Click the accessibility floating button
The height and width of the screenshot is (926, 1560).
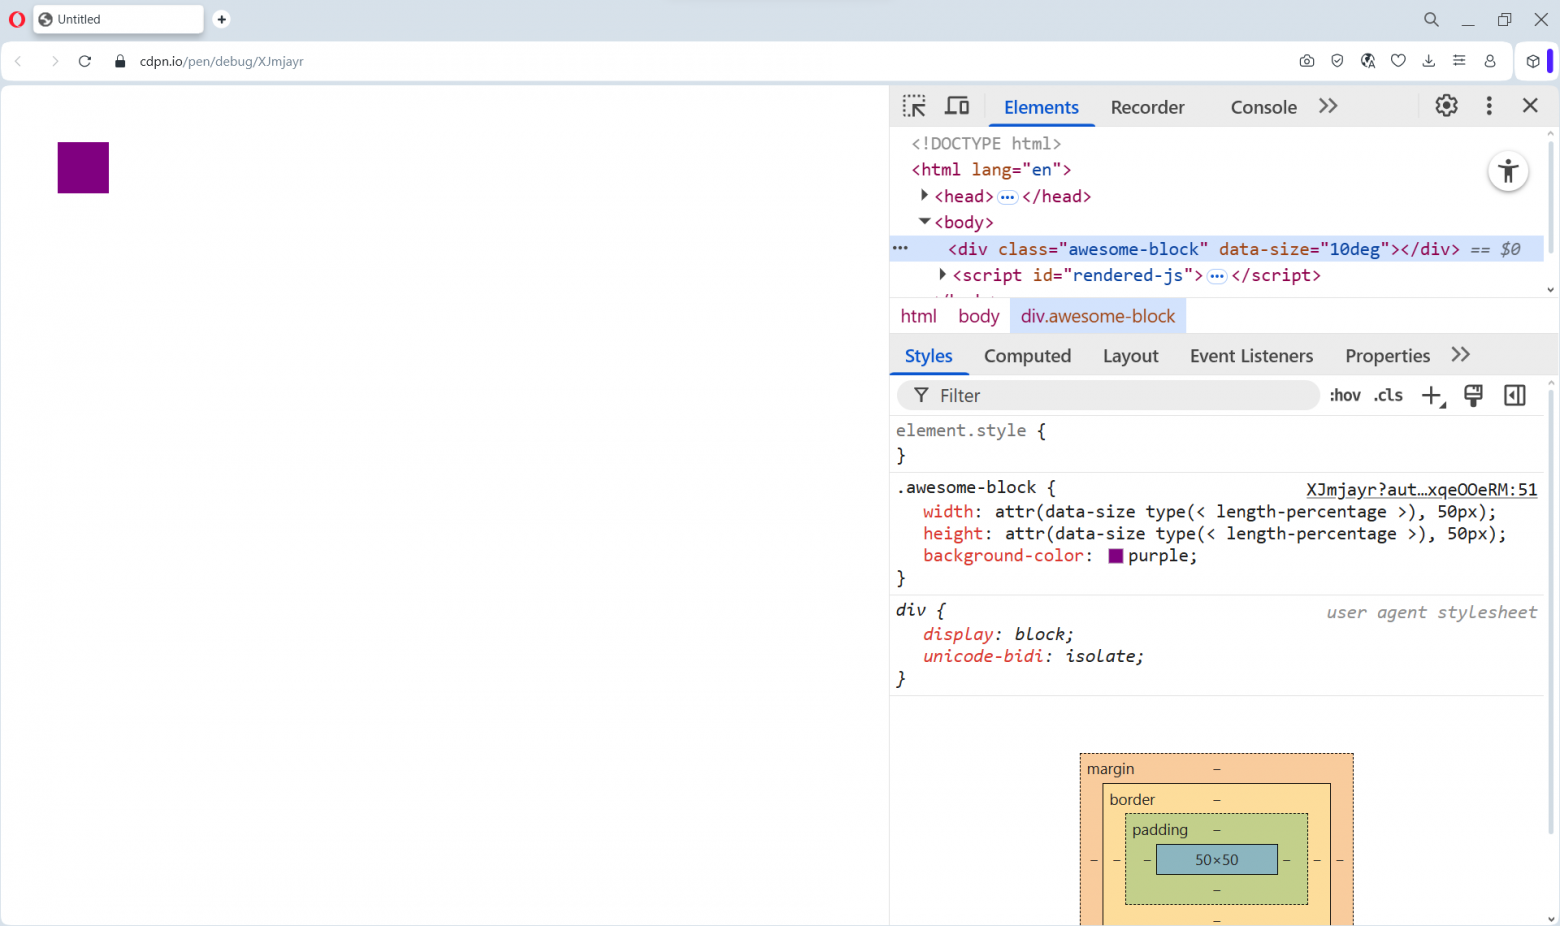[x=1508, y=172]
